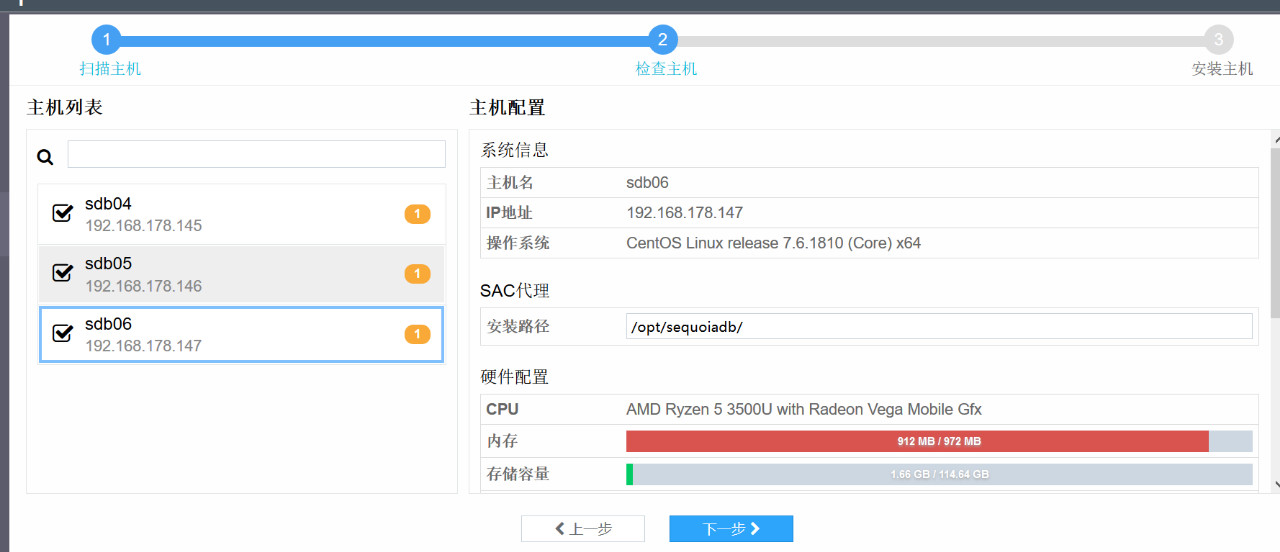Click the orange badge on sdb06

coord(417,334)
